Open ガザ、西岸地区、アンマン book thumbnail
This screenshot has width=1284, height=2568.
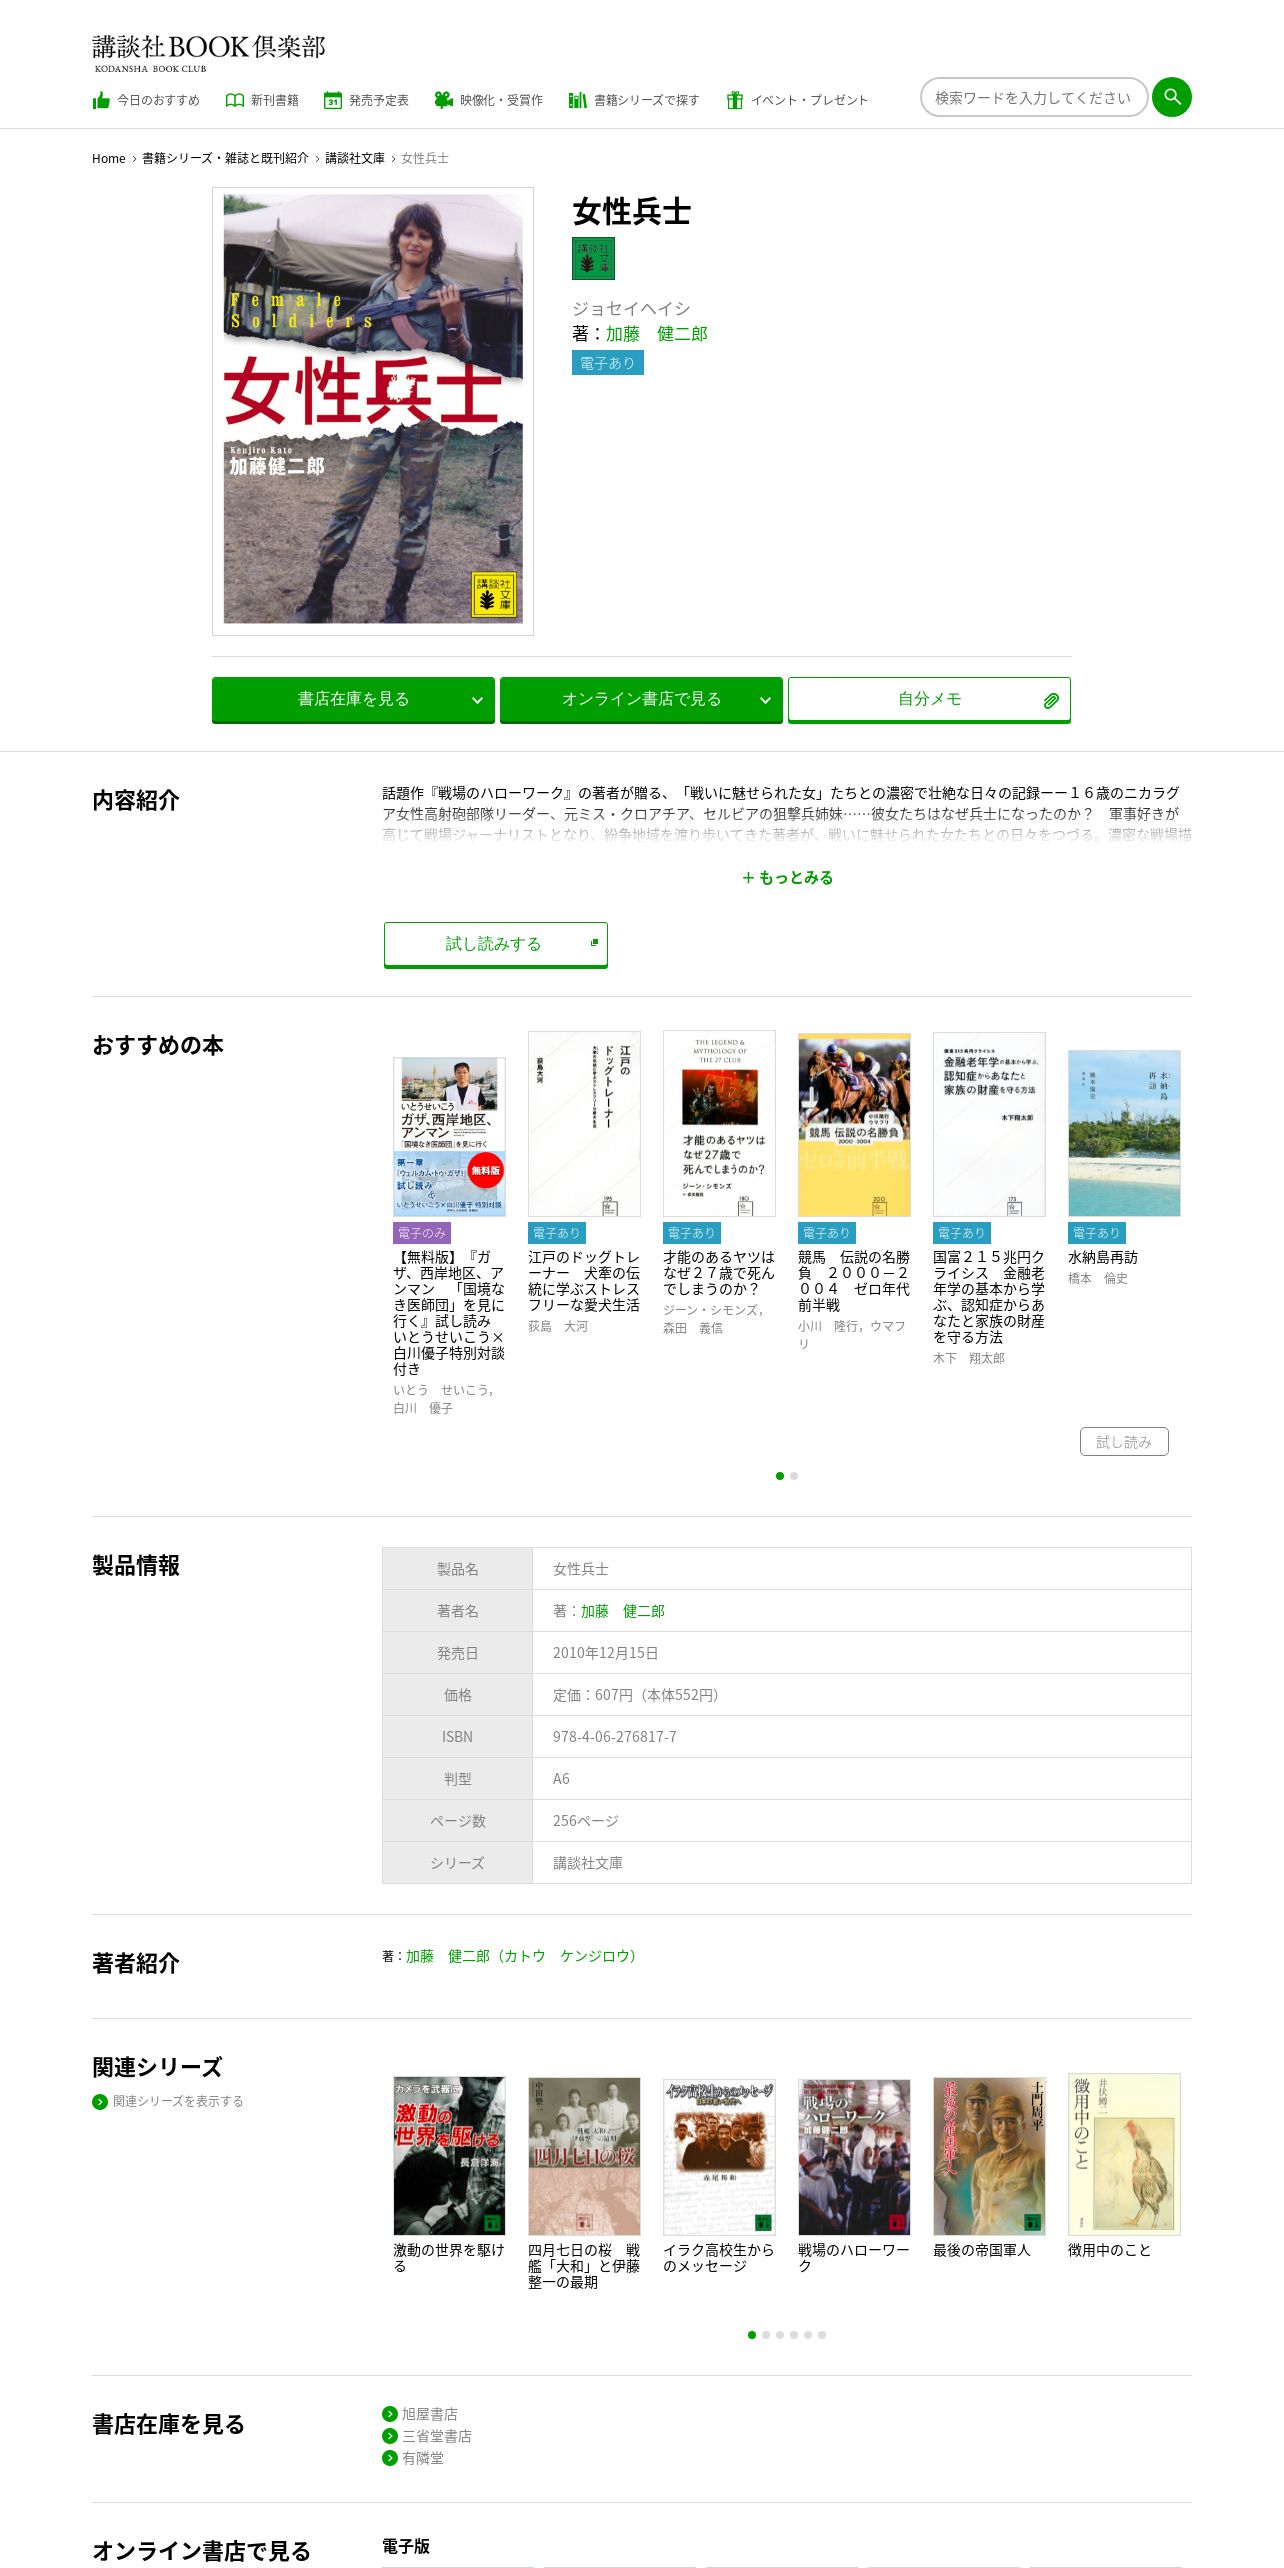449,1137
